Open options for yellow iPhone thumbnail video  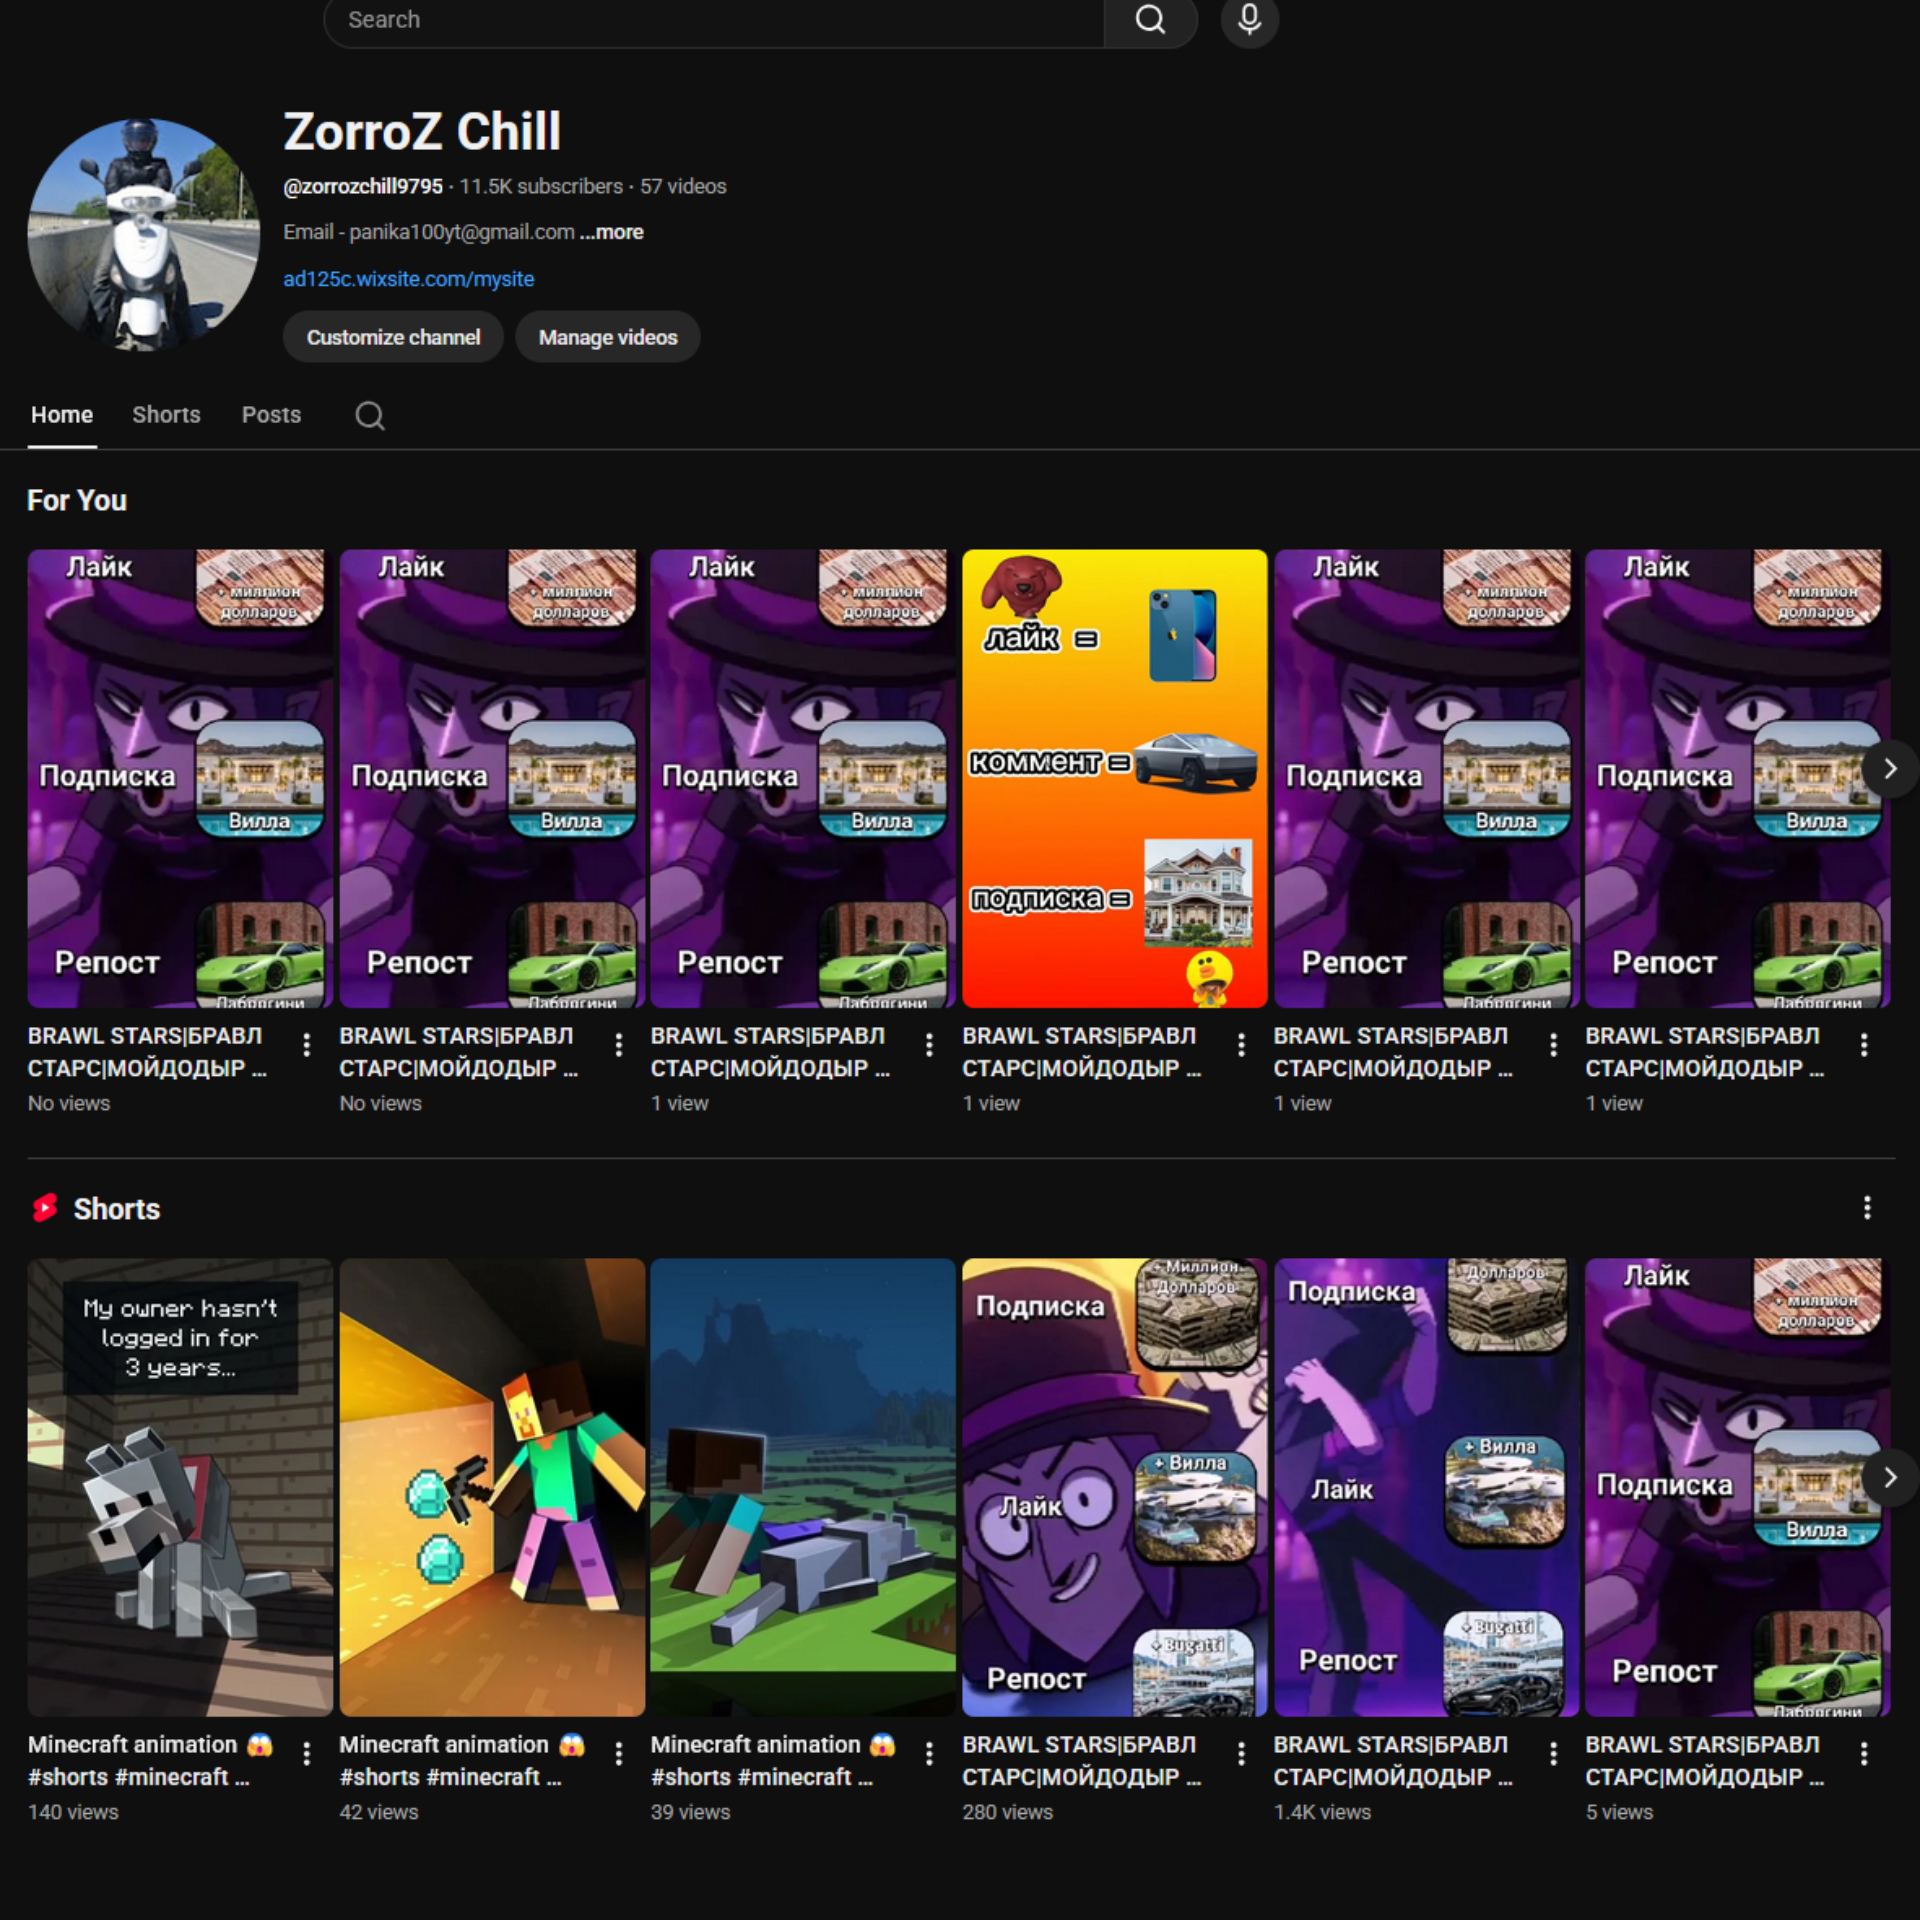pos(1241,1045)
